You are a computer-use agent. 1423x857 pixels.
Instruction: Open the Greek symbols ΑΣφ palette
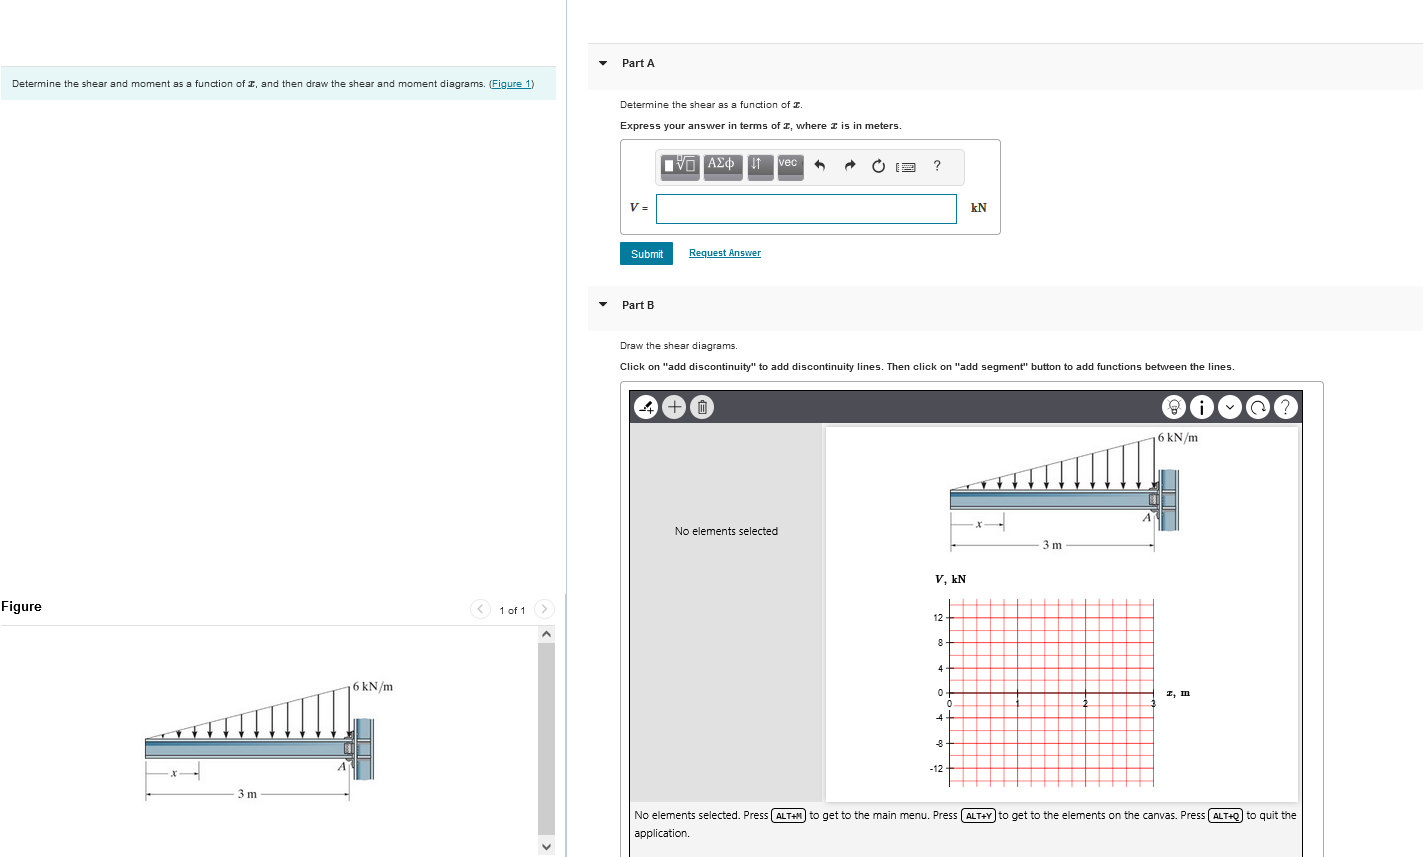723,165
